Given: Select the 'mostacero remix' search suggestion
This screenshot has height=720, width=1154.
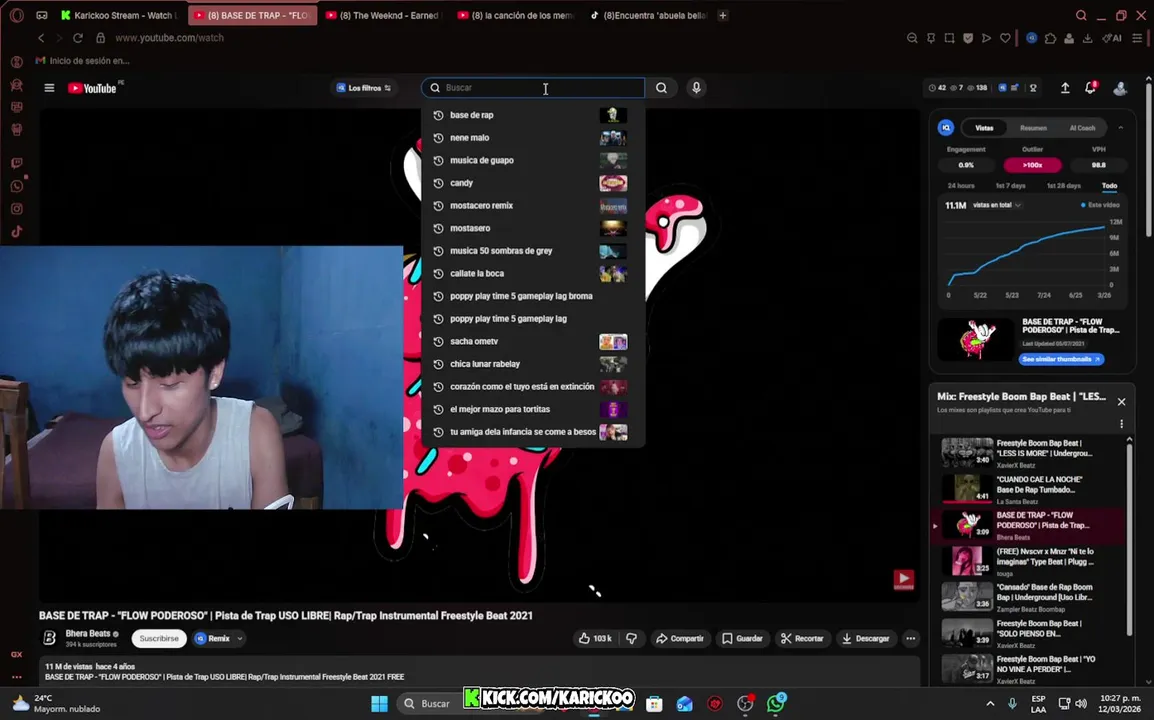Looking at the screenshot, I should 533,205.
